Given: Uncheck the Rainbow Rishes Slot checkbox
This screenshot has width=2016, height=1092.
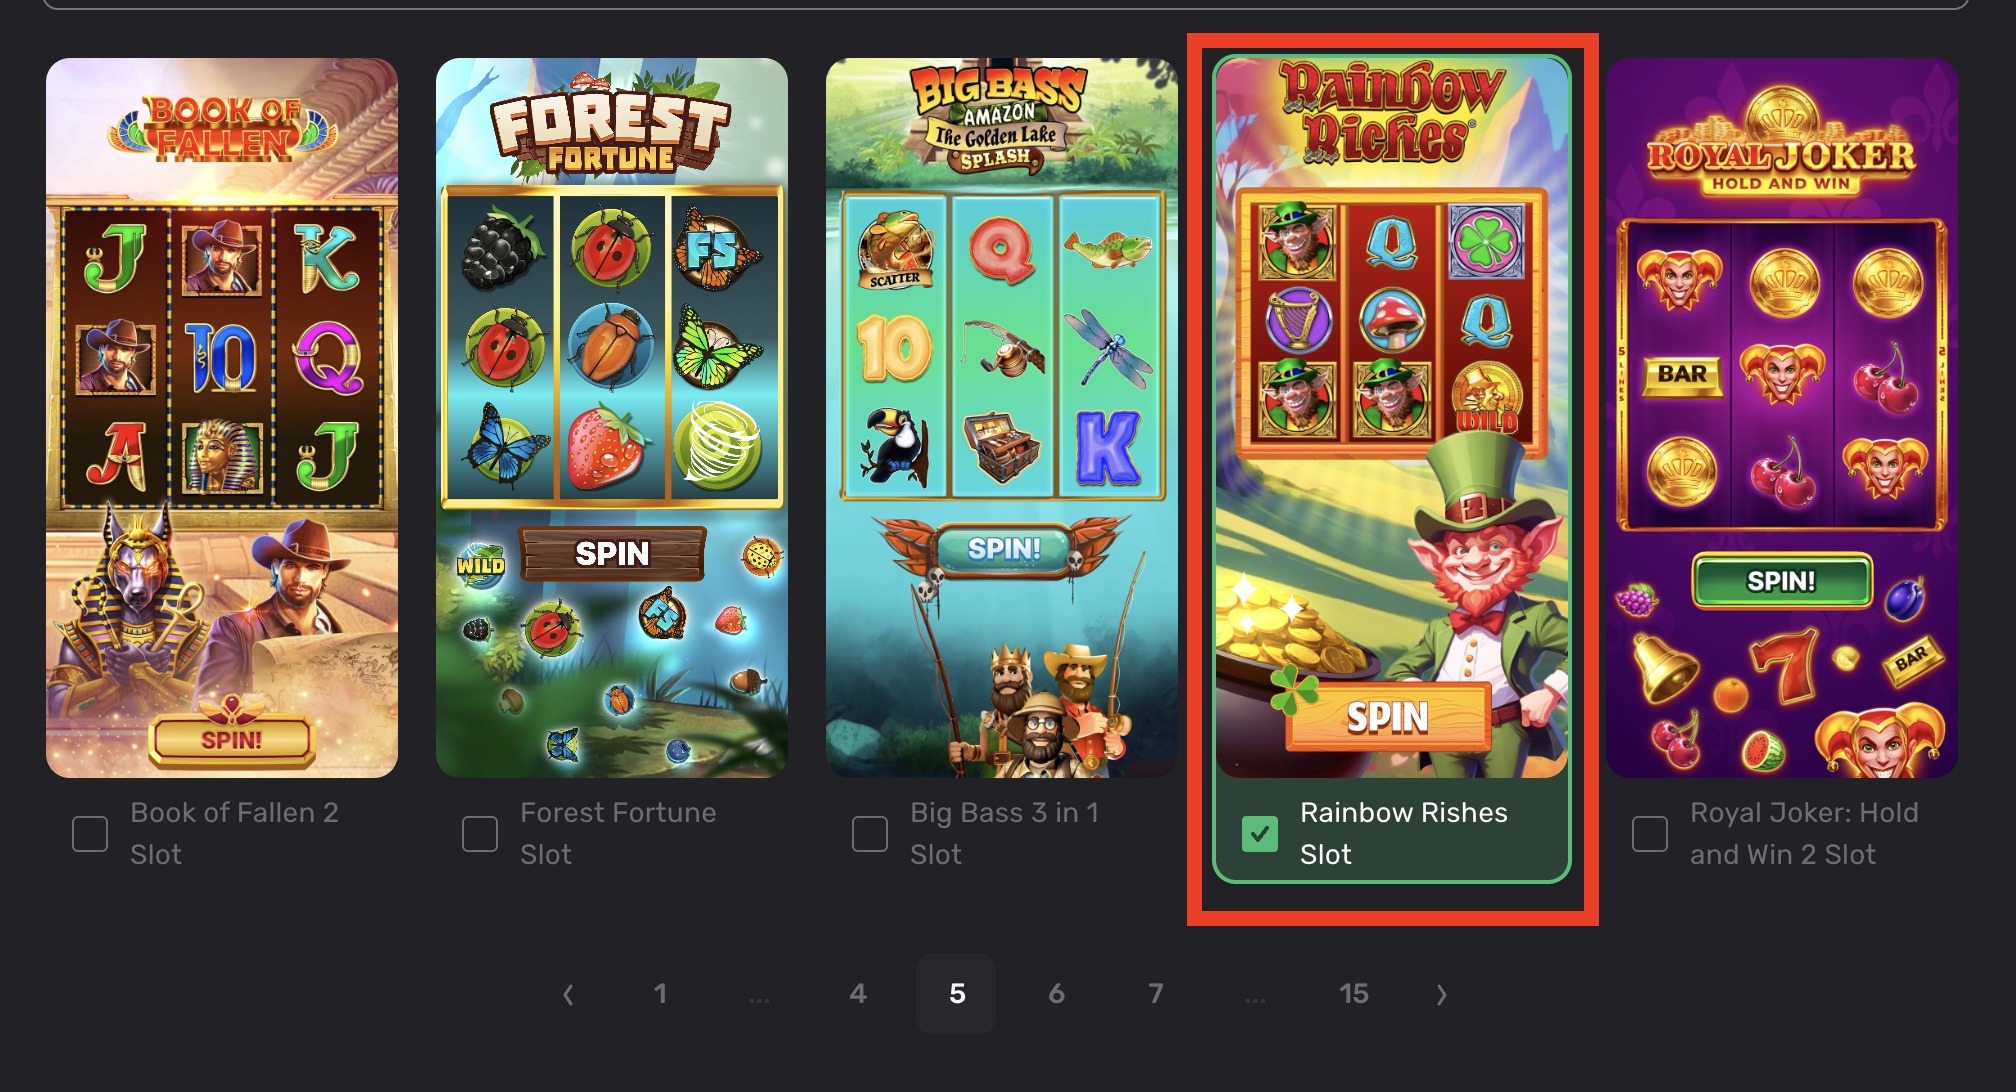Looking at the screenshot, I should click(x=1260, y=834).
